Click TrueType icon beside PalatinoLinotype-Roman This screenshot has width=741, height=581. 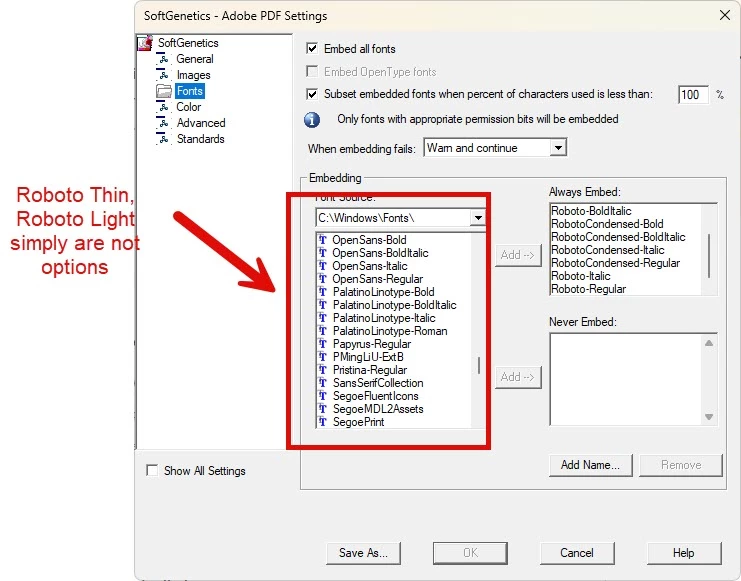(x=323, y=331)
